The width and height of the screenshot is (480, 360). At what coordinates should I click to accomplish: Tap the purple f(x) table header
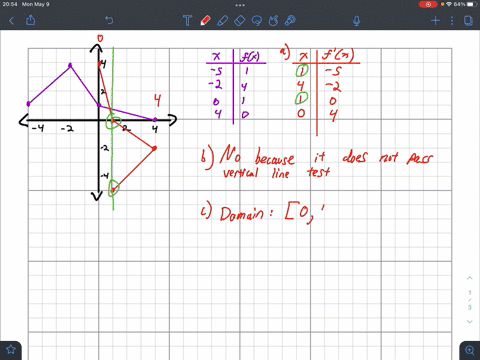pos(250,57)
